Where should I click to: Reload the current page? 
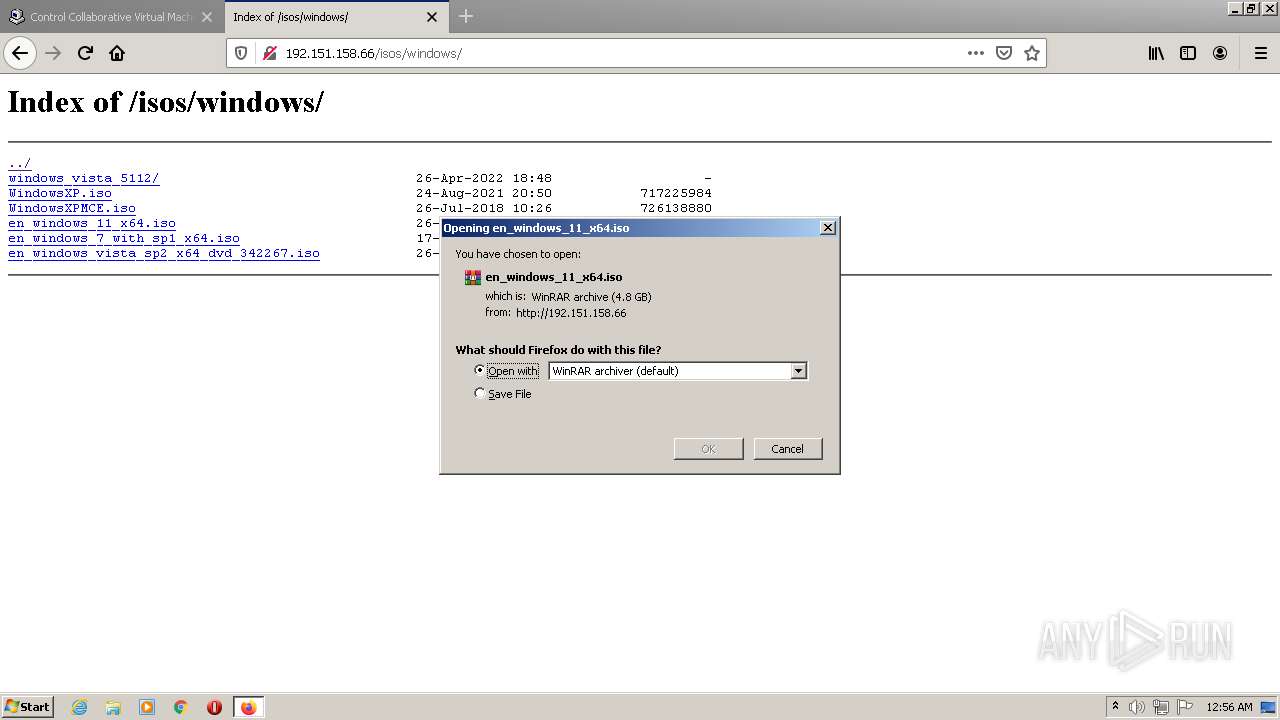[x=85, y=53]
